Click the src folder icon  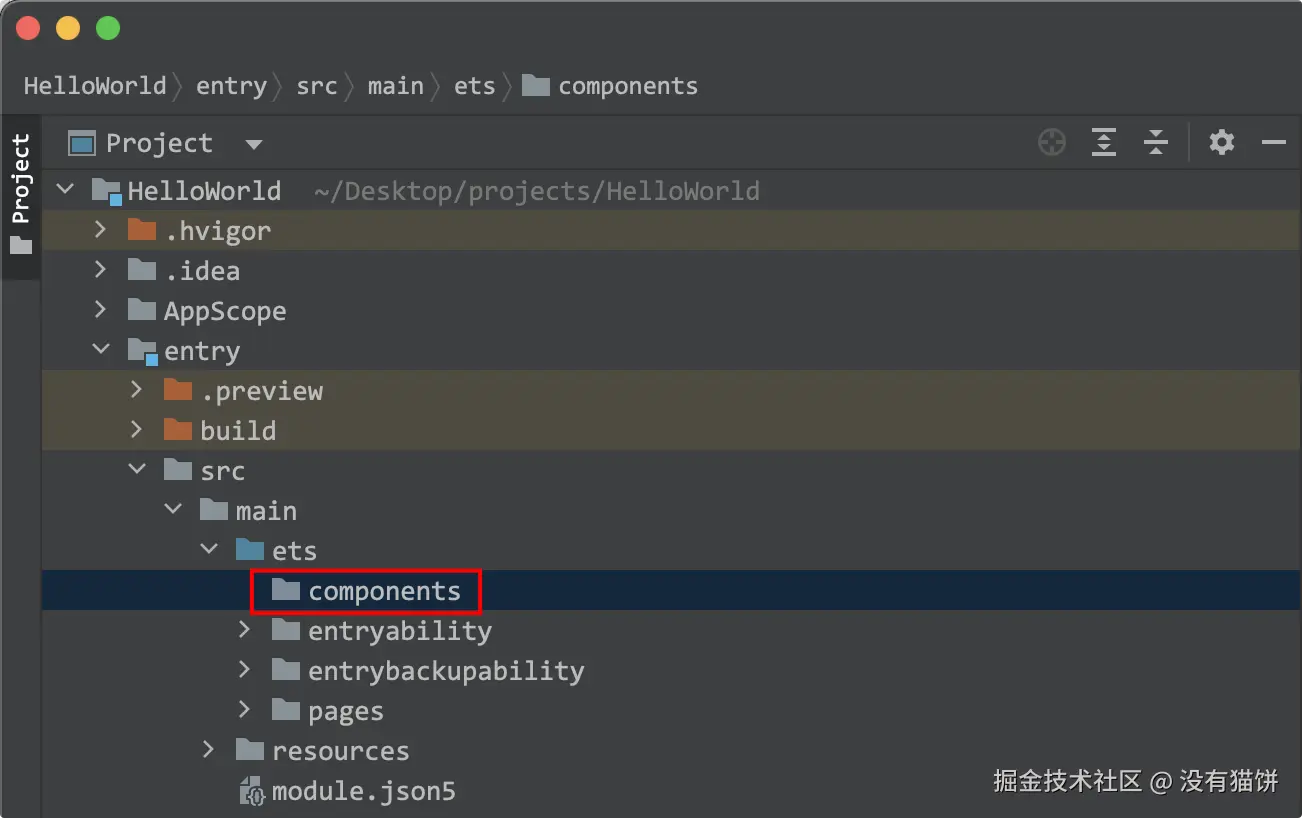tap(178, 470)
